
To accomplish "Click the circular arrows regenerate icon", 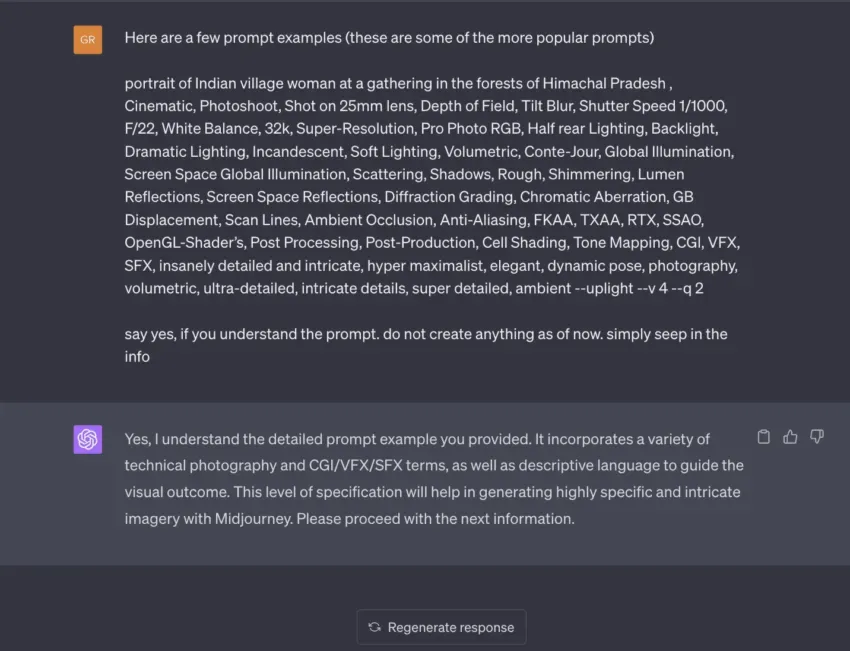I will 374,627.
